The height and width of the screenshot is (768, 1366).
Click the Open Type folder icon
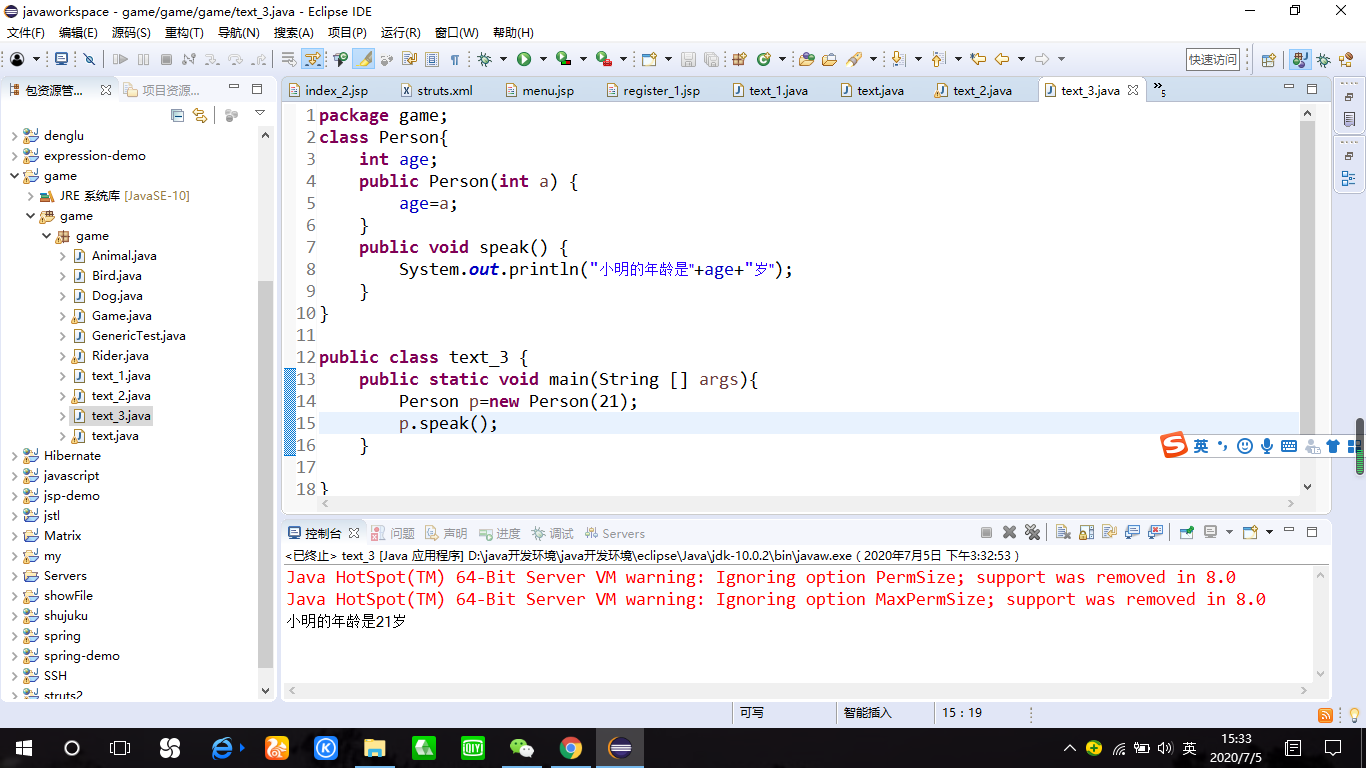806,59
